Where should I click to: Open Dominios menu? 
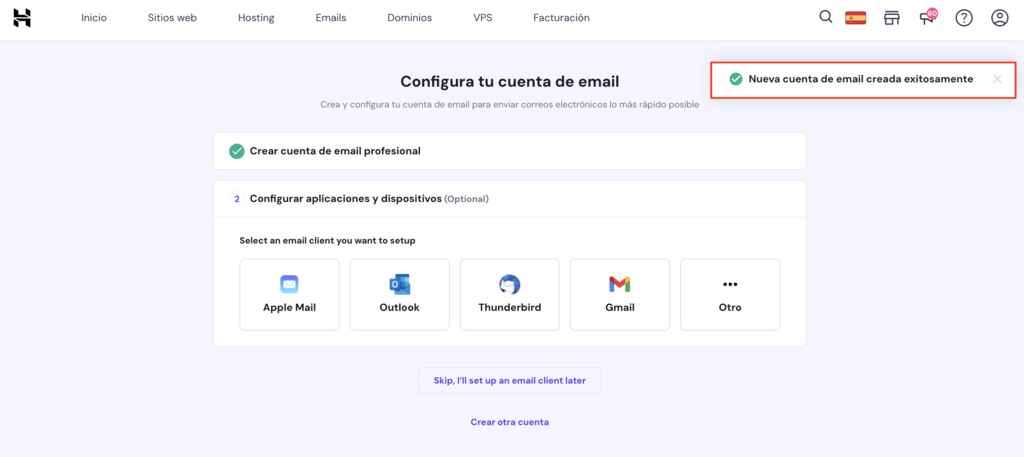pos(409,18)
